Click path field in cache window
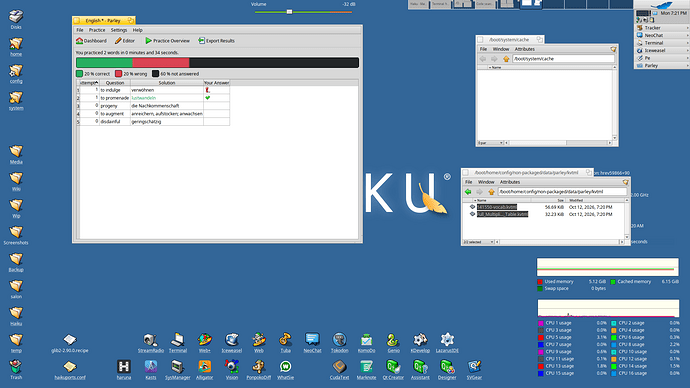This screenshot has height=388, width=690. point(563,59)
